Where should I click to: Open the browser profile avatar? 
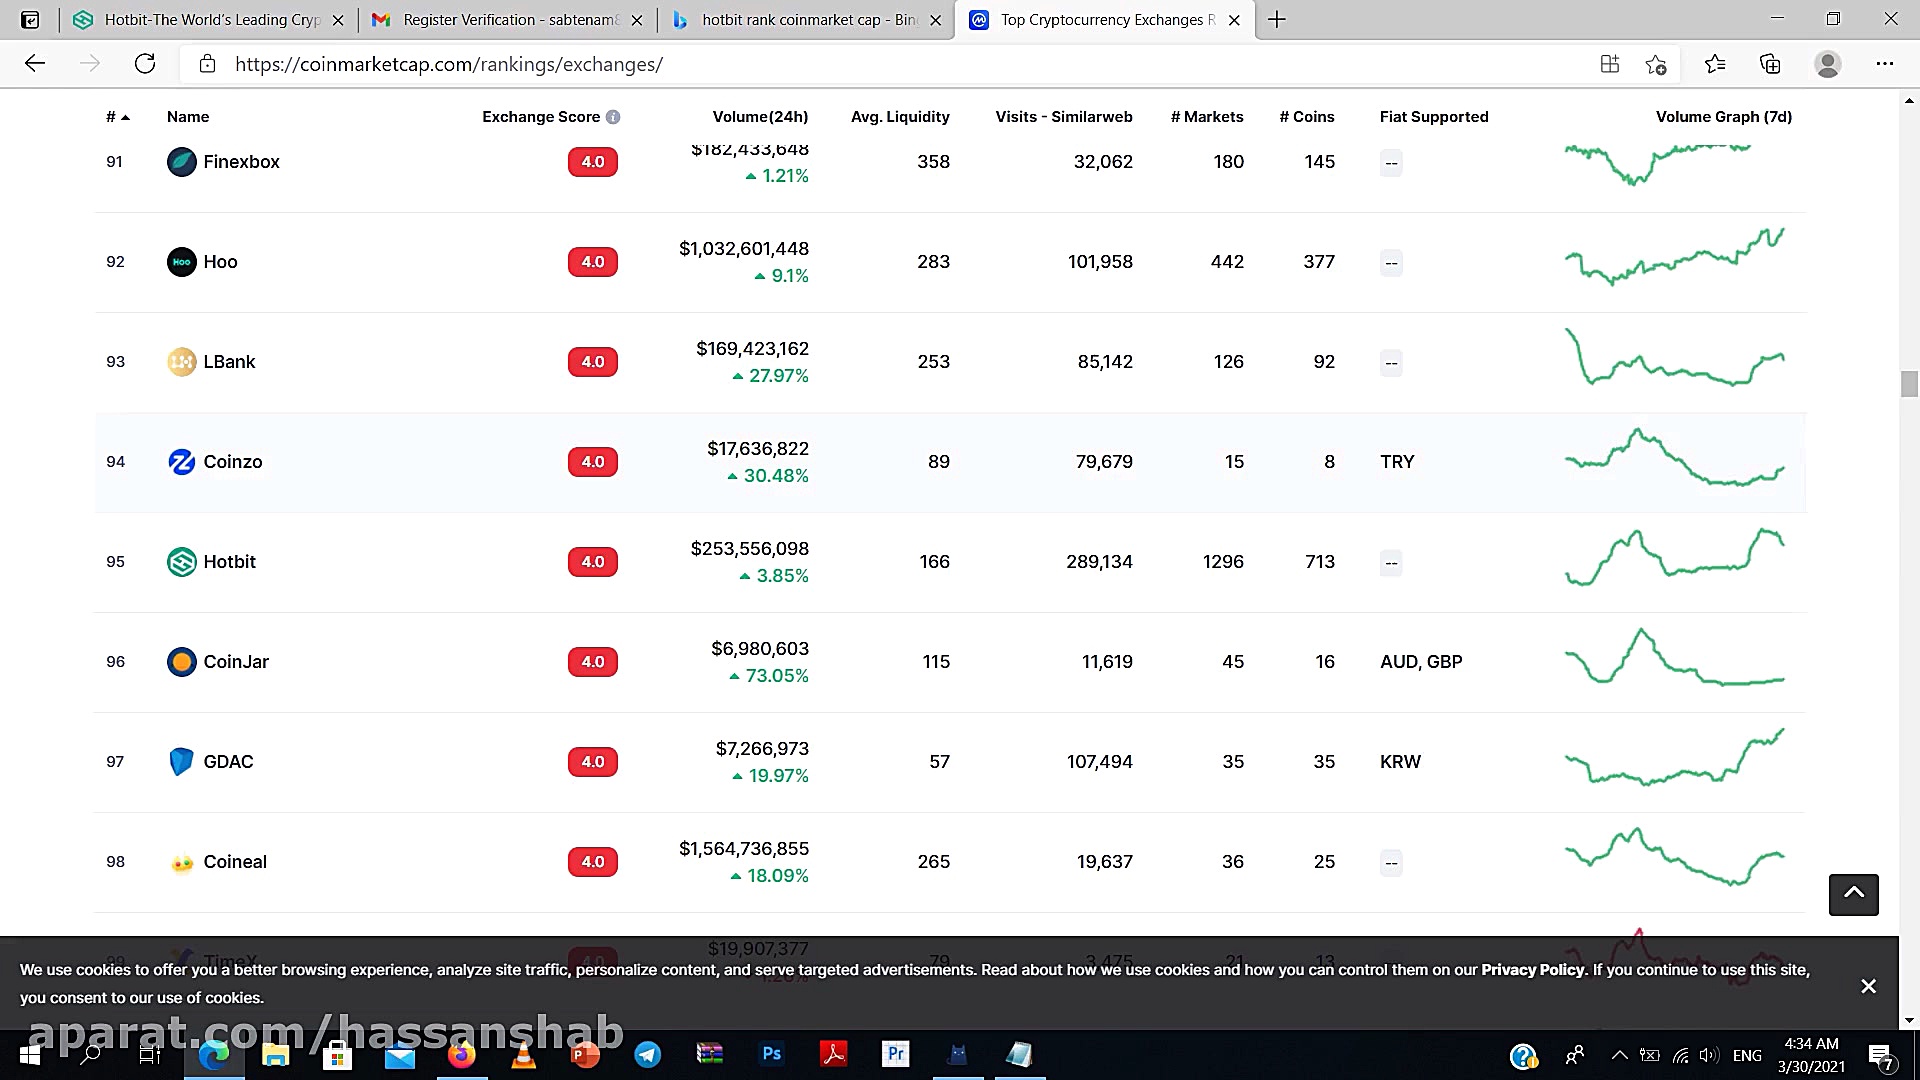[x=1828, y=64]
